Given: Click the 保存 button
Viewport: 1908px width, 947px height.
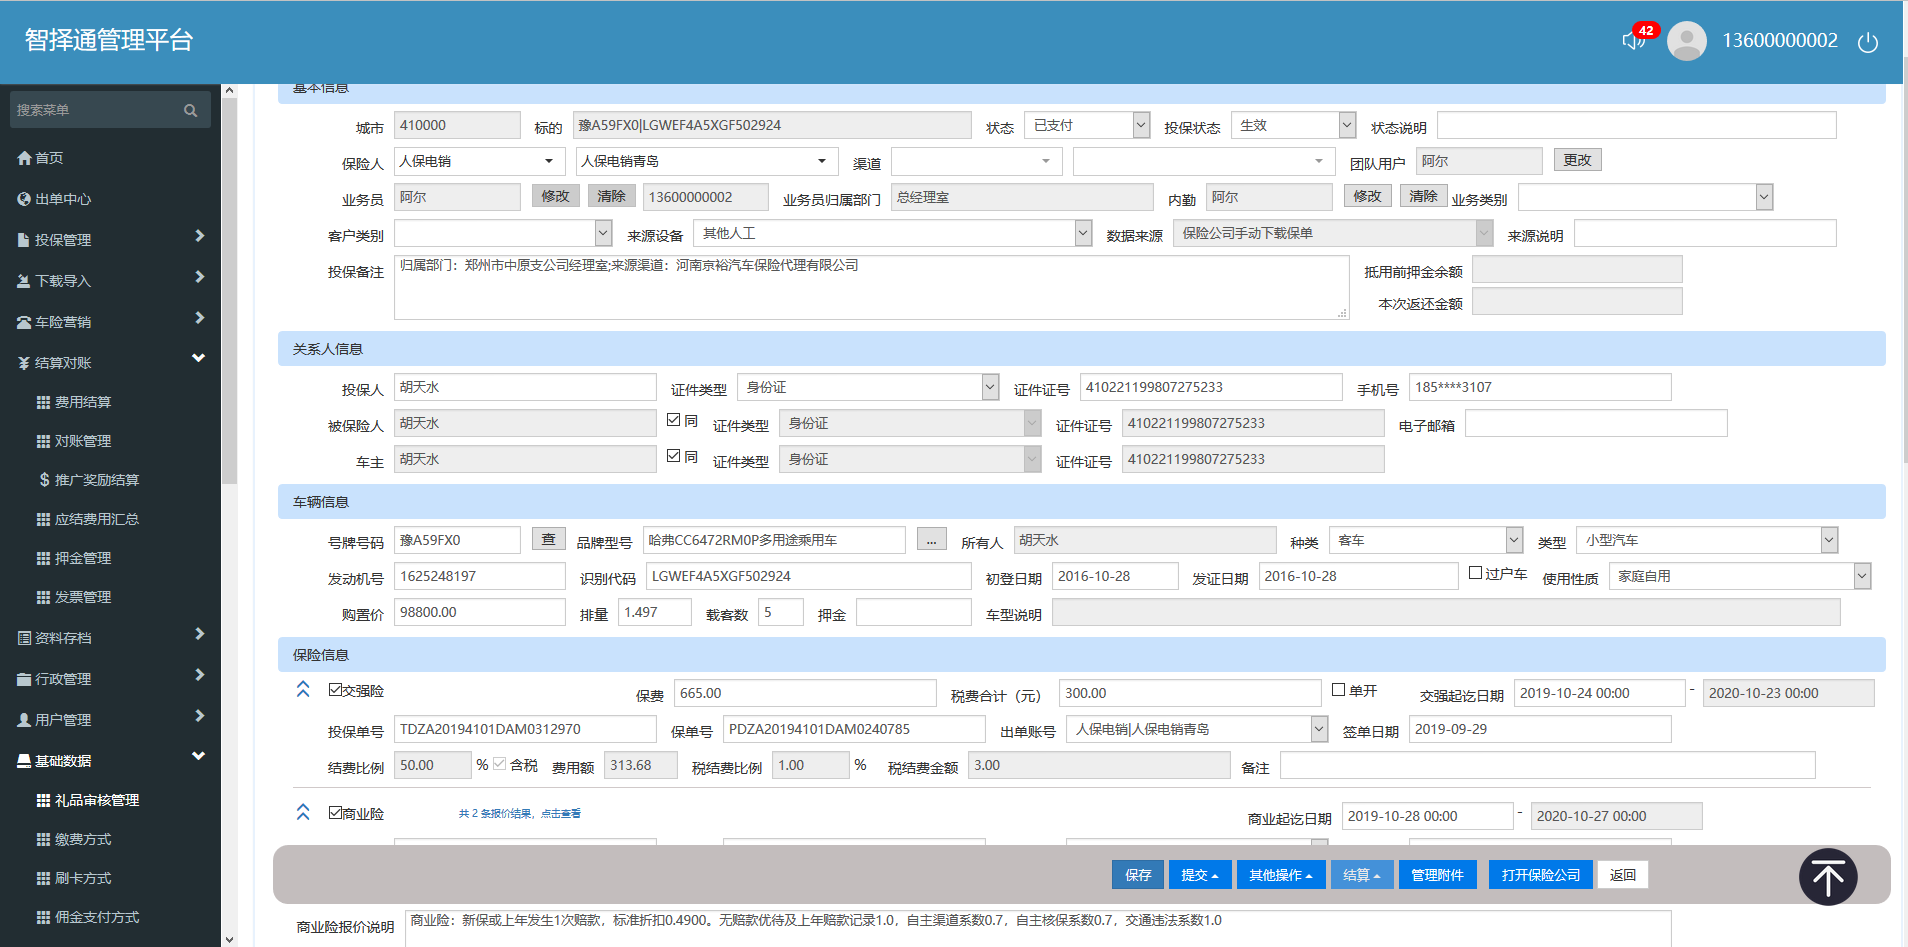Looking at the screenshot, I should pyautogui.click(x=1138, y=875).
